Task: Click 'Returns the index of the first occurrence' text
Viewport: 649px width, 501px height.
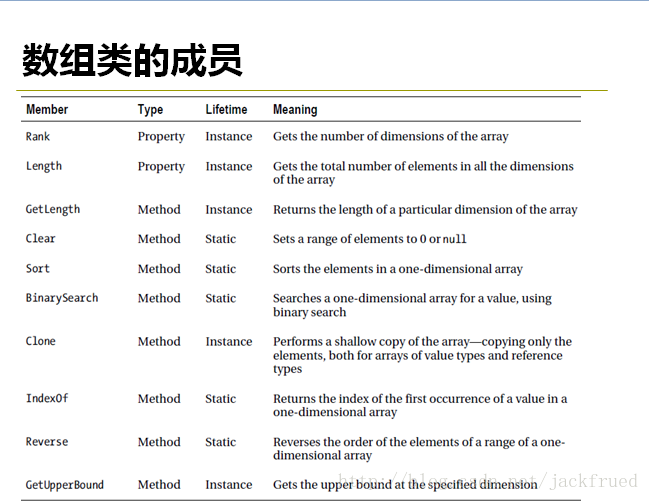Action: coord(420,405)
